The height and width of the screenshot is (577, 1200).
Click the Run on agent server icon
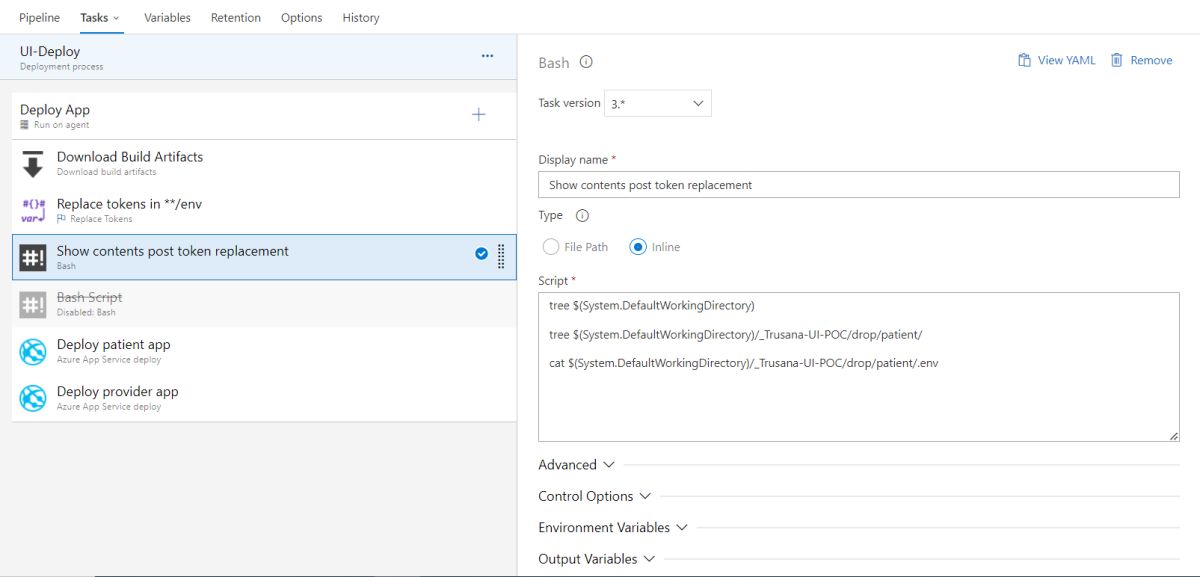click(x=25, y=125)
